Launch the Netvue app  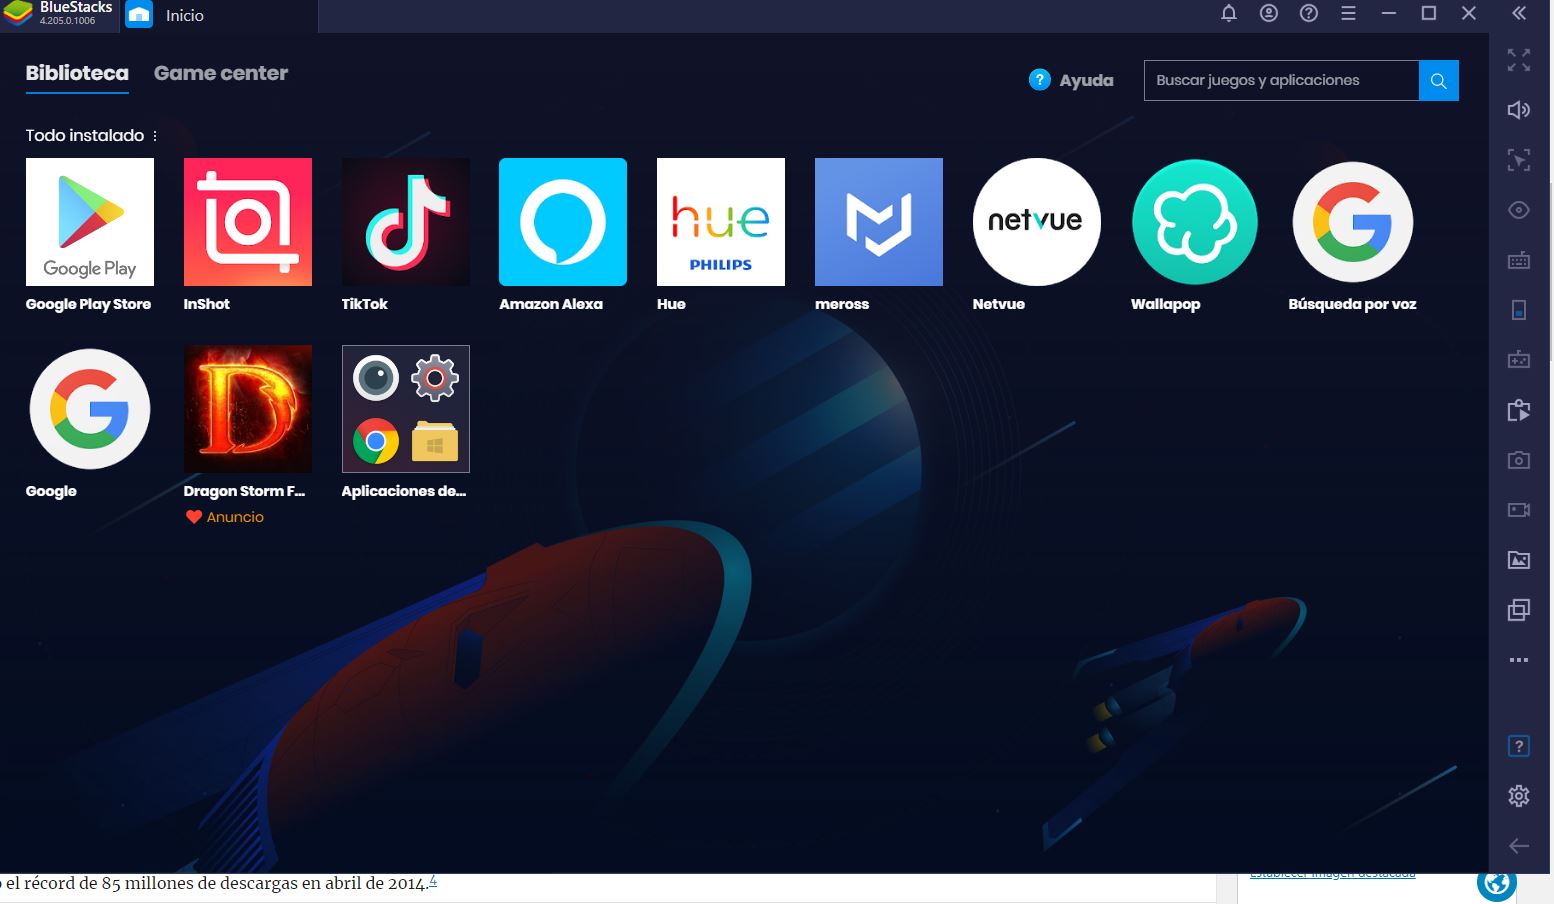pyautogui.click(x=1036, y=222)
